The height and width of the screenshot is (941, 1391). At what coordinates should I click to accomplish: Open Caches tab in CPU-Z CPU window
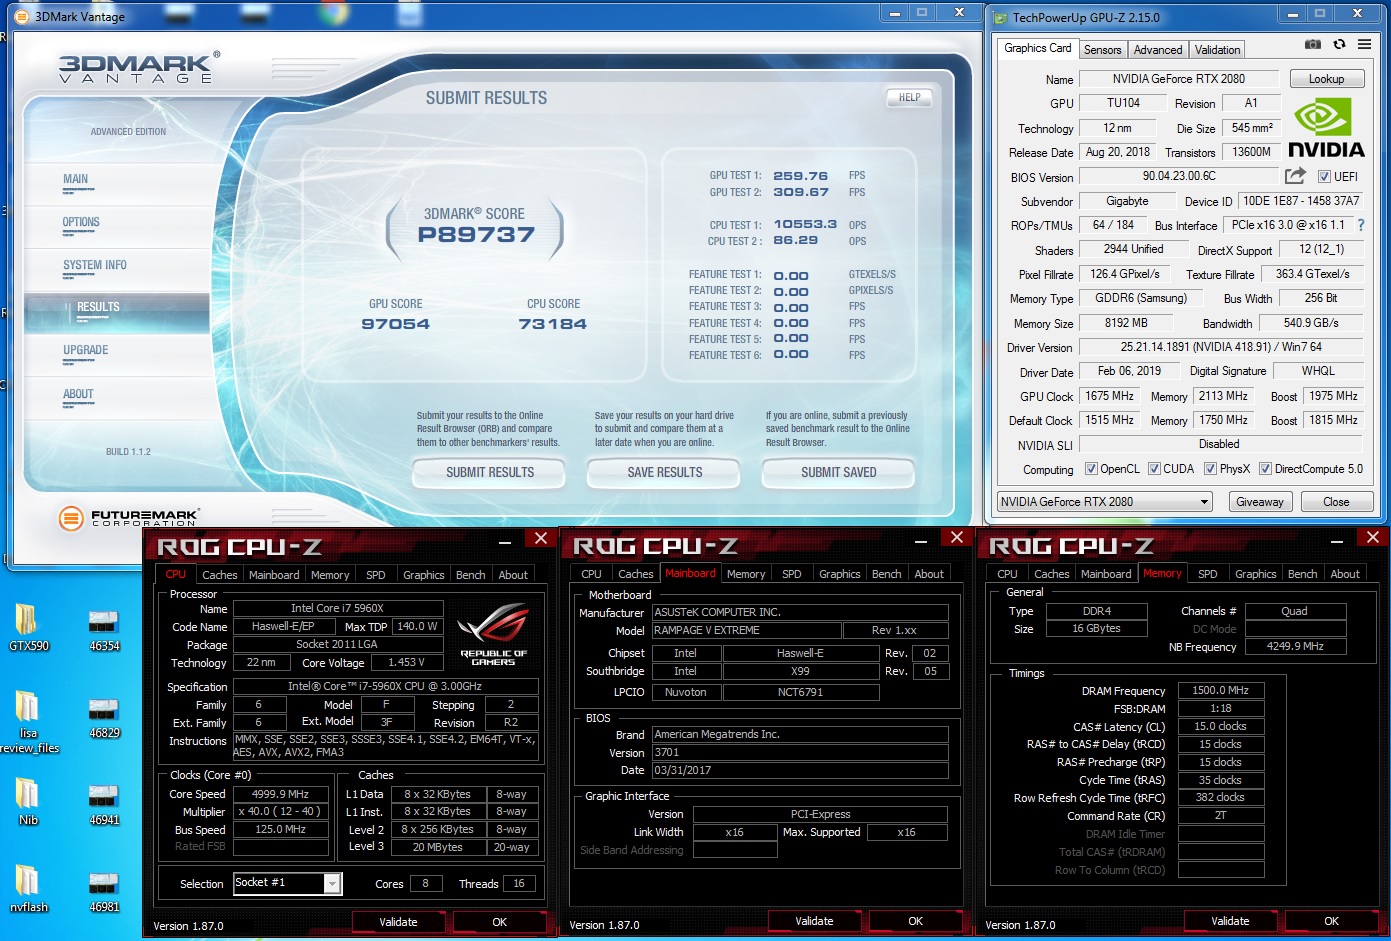point(219,575)
